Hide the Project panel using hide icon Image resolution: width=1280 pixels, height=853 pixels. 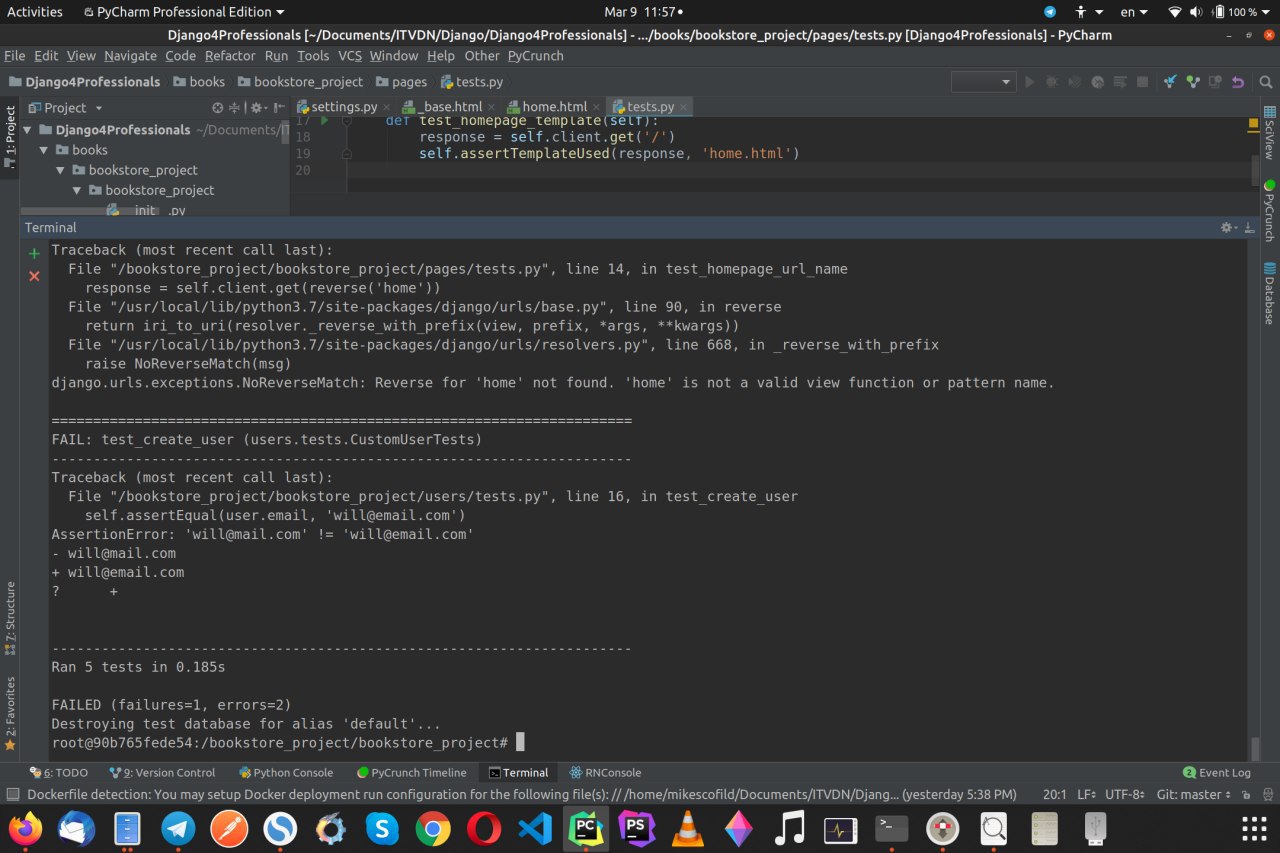pos(278,108)
